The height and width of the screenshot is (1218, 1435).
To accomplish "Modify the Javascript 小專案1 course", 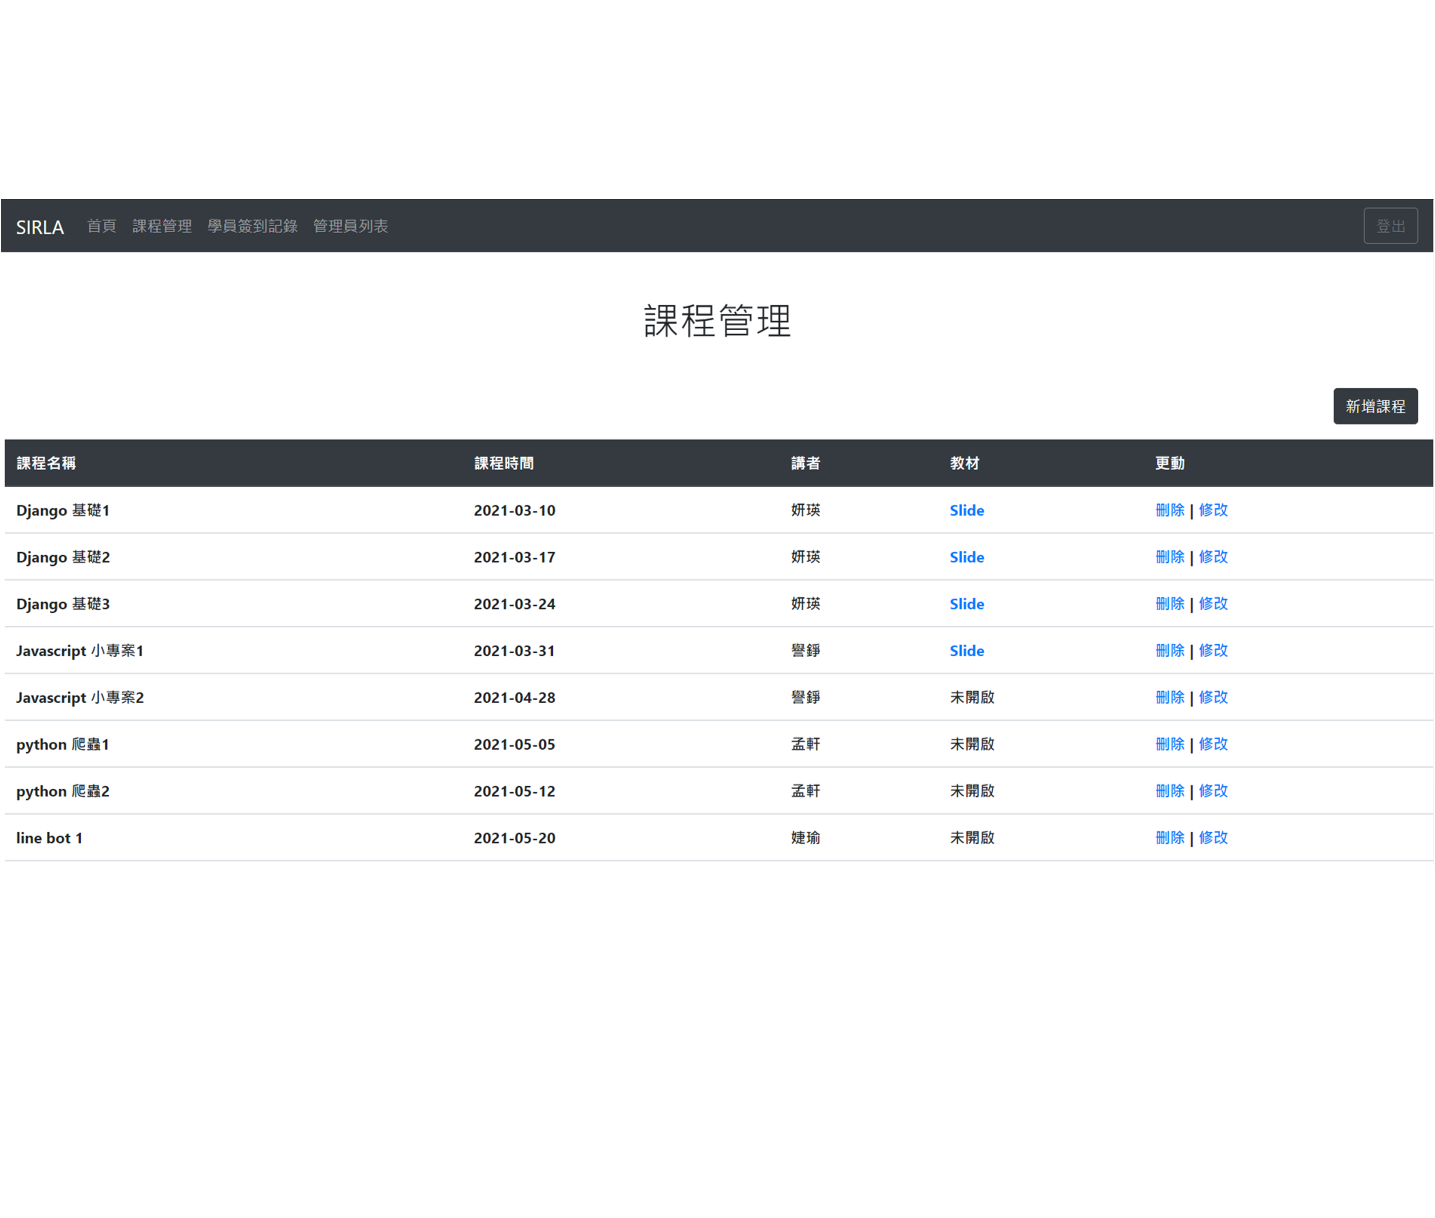I will coord(1213,651).
